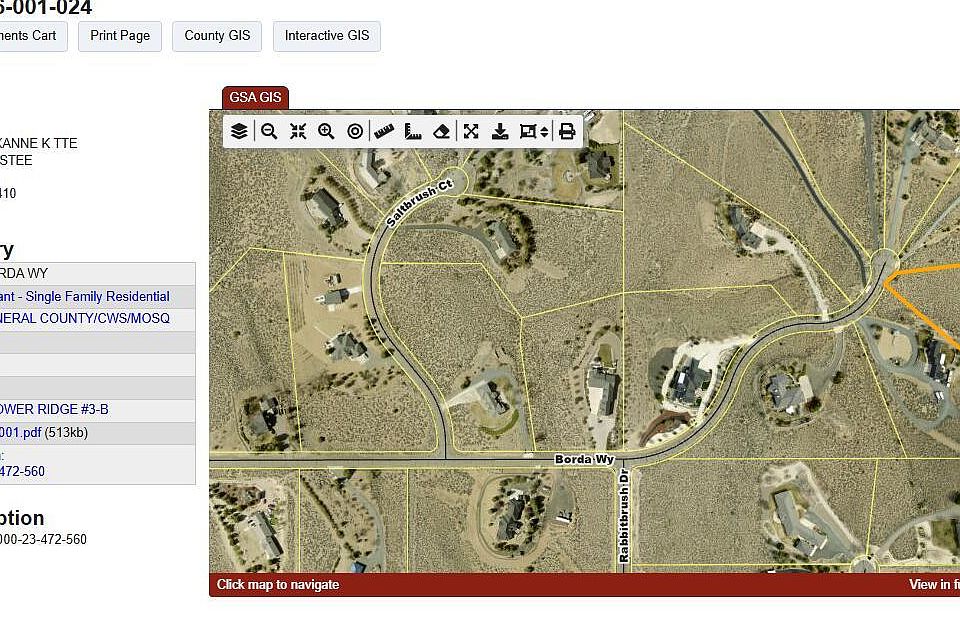Open COUNTY/CWS/MOSQ tax district link
The width and height of the screenshot is (960, 637).
pos(84,318)
